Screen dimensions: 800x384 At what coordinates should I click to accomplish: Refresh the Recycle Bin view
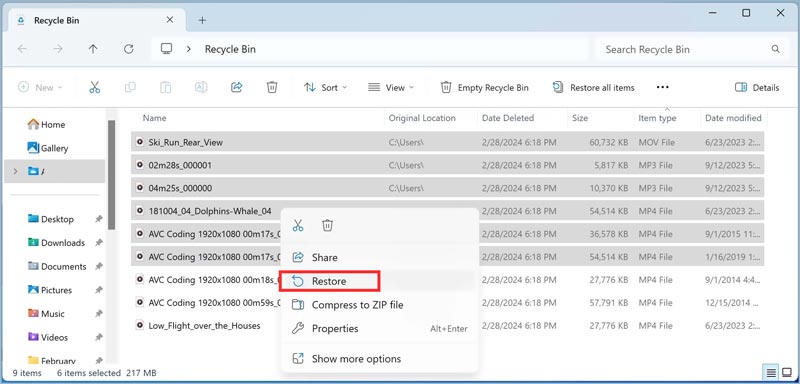[129, 49]
